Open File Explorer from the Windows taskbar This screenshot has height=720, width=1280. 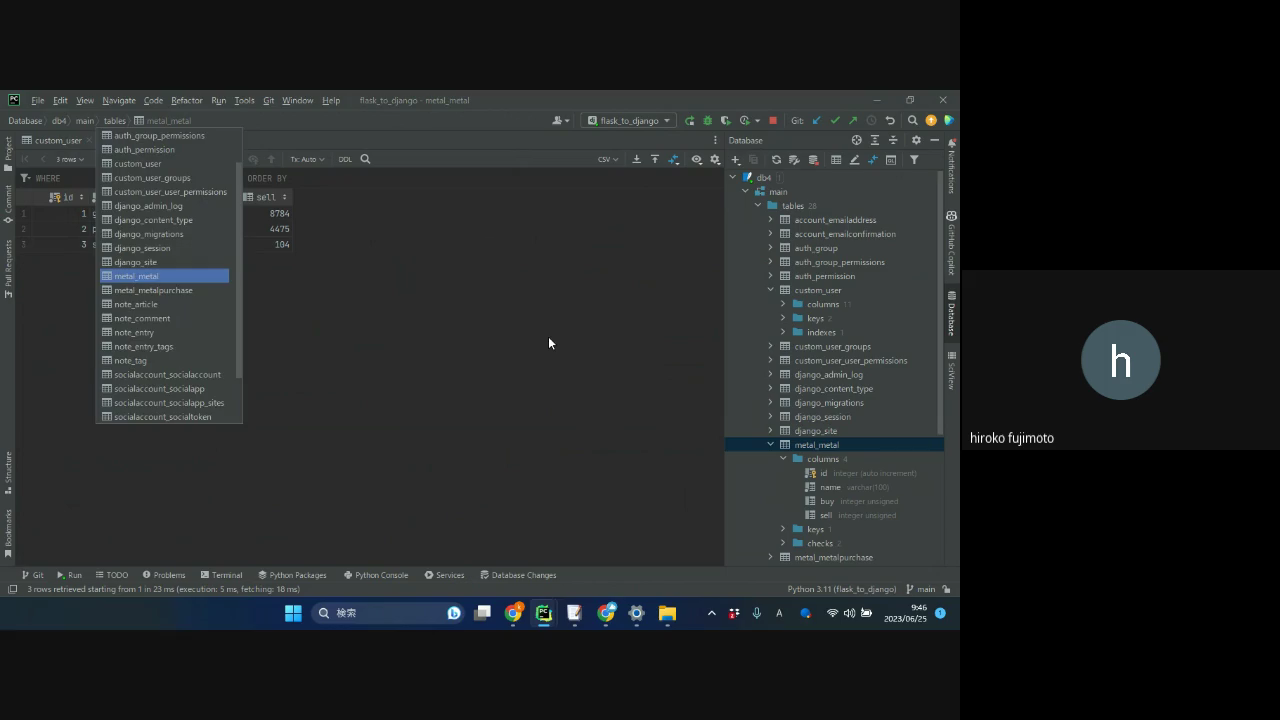[667, 613]
